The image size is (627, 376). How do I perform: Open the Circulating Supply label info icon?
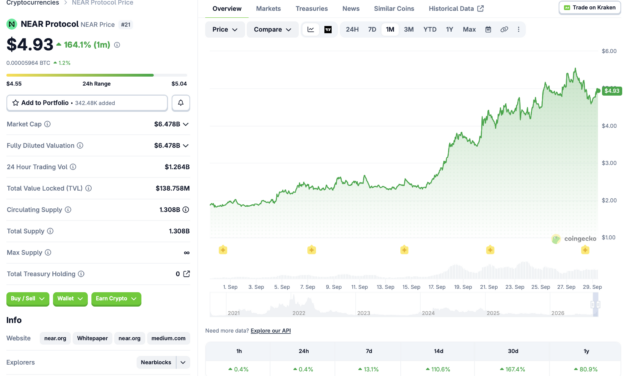click(x=68, y=210)
